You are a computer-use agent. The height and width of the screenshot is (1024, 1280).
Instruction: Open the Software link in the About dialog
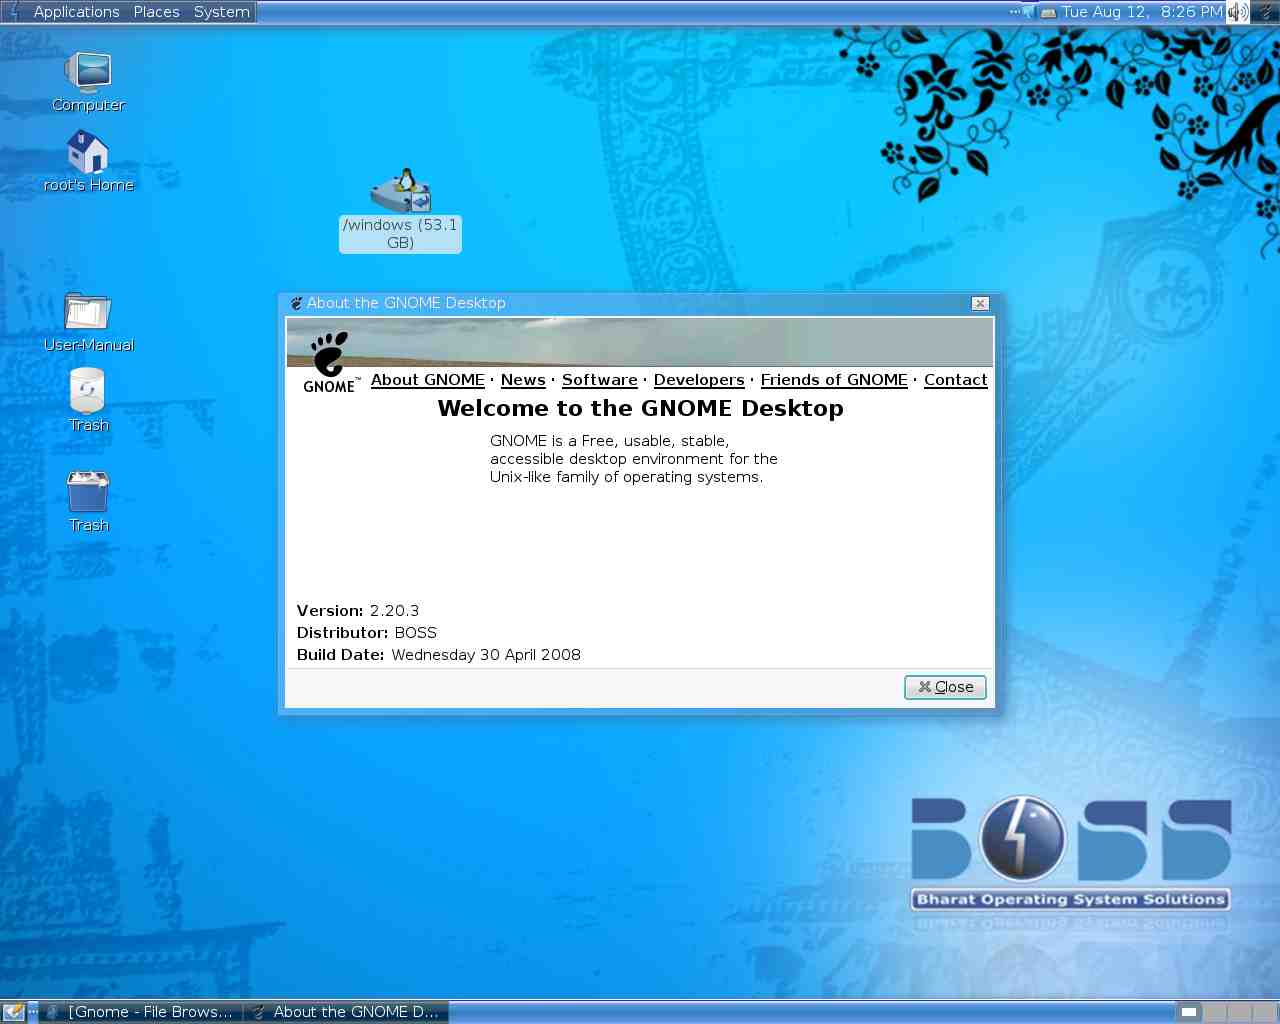click(599, 380)
